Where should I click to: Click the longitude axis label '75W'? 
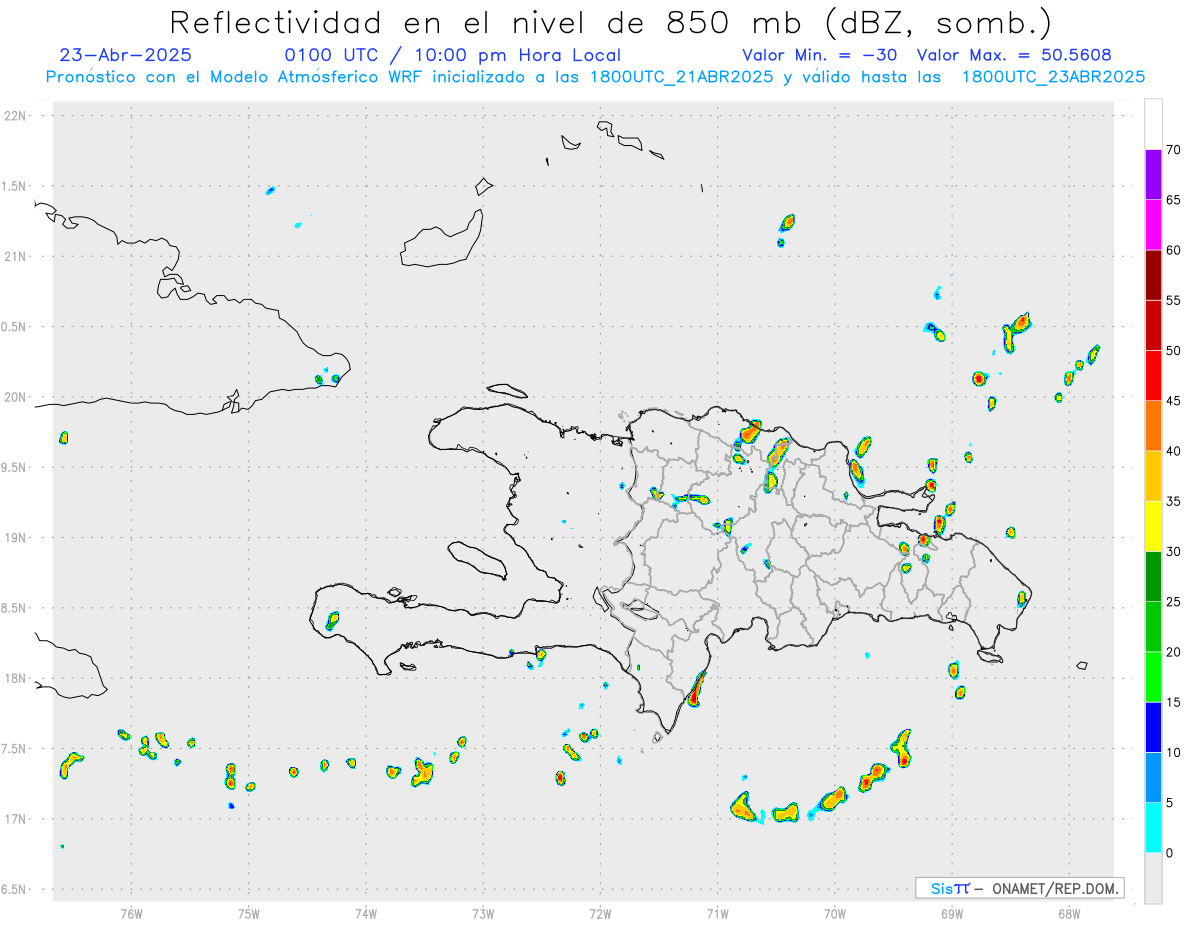248,913
